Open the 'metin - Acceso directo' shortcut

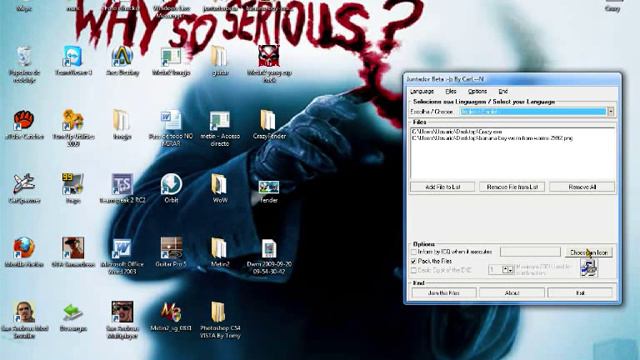220,120
